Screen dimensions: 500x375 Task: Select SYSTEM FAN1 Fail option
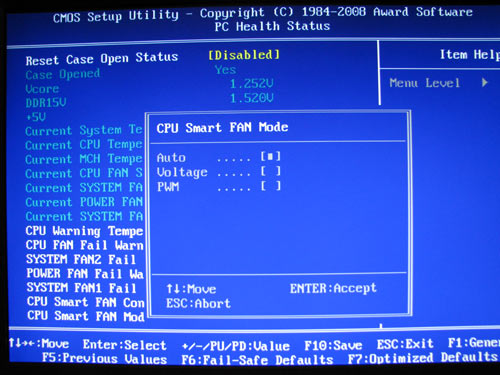pos(81,287)
